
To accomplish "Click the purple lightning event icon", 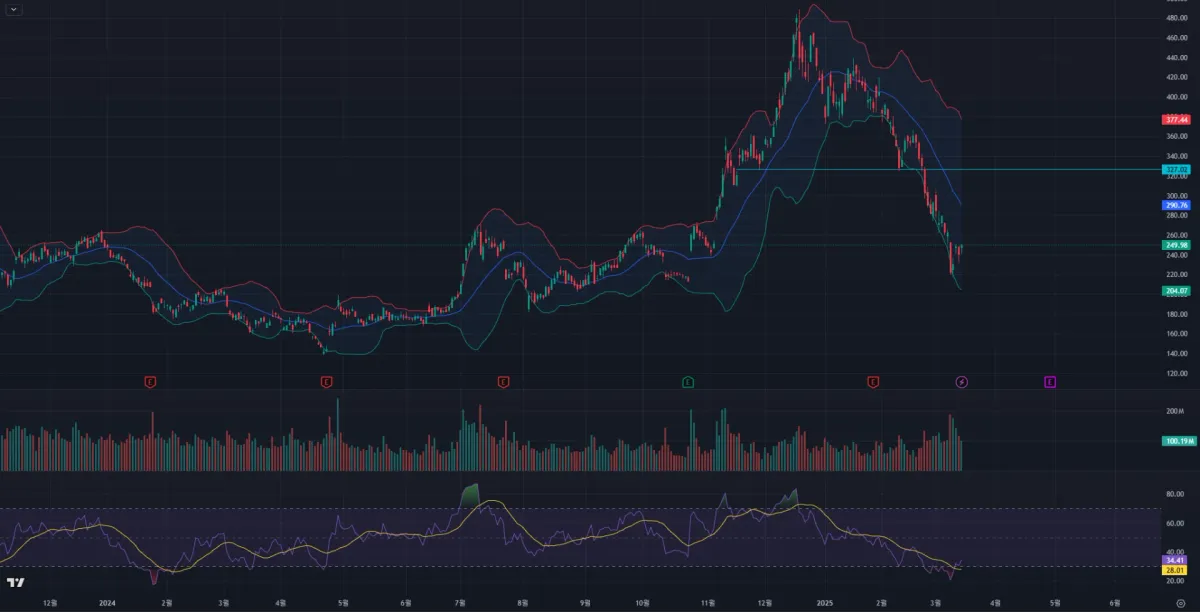I will tap(962, 382).
